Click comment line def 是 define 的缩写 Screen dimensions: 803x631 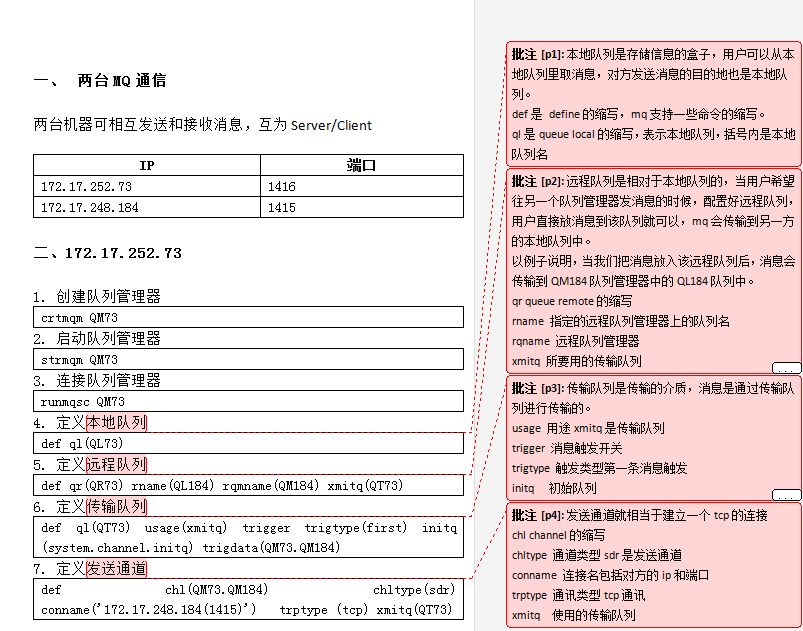click(638, 114)
